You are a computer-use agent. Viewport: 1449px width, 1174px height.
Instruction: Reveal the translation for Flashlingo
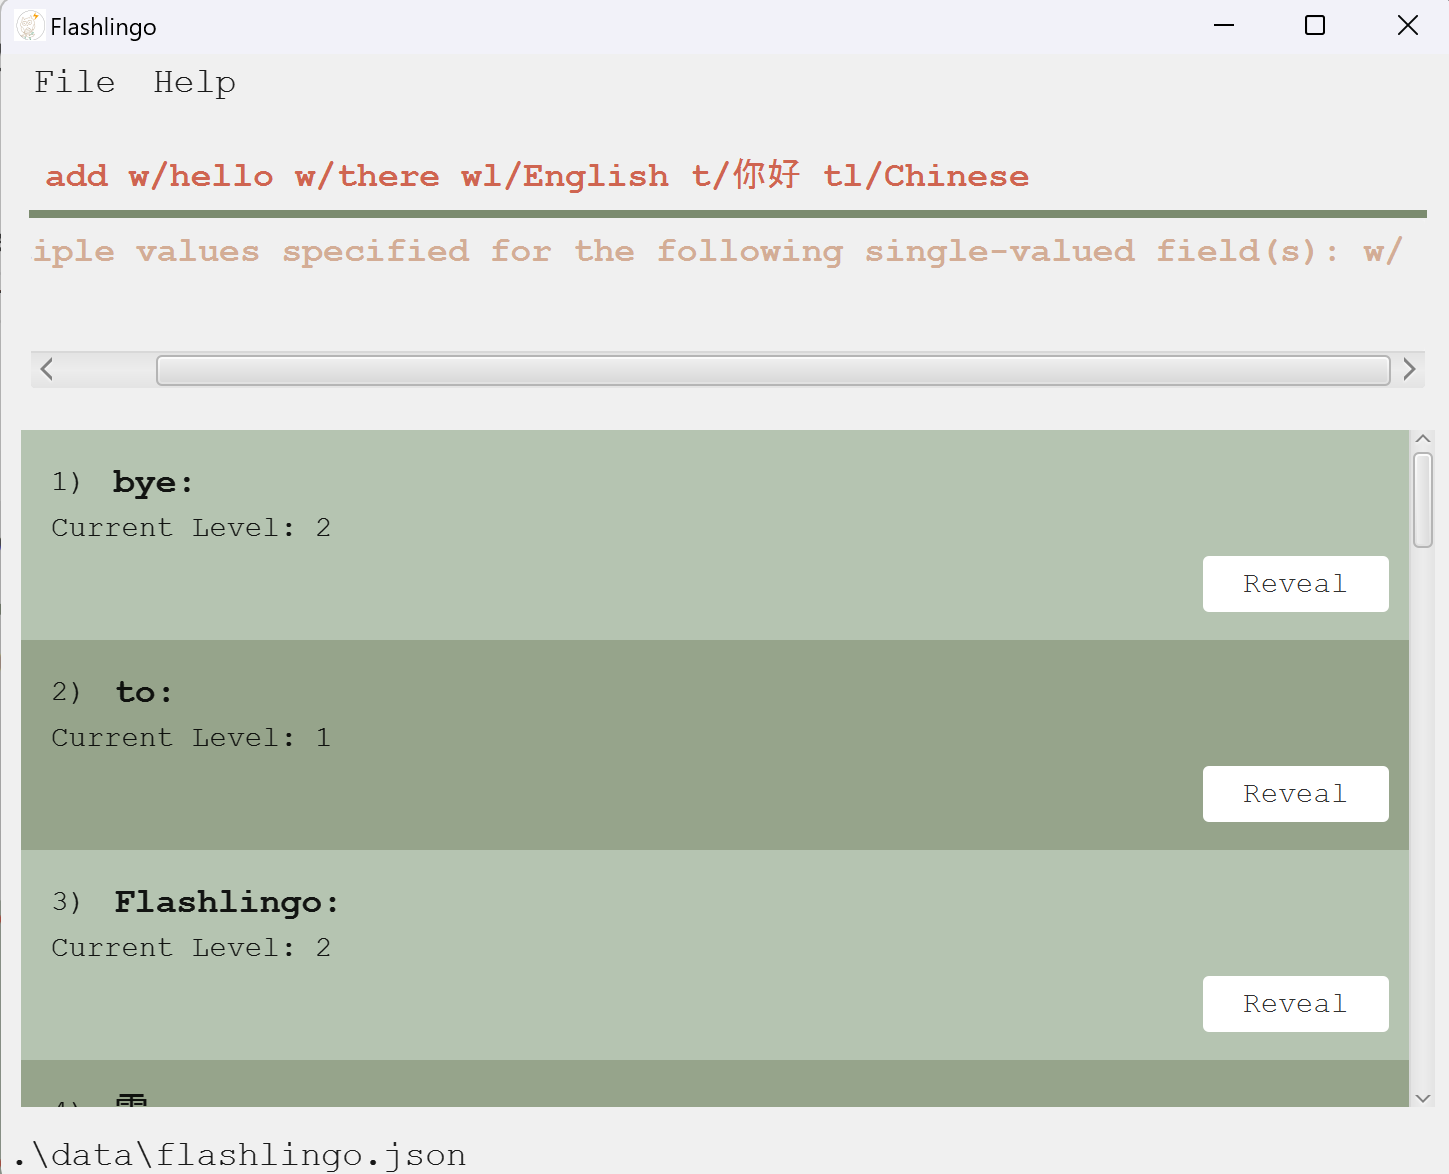[1295, 1004]
